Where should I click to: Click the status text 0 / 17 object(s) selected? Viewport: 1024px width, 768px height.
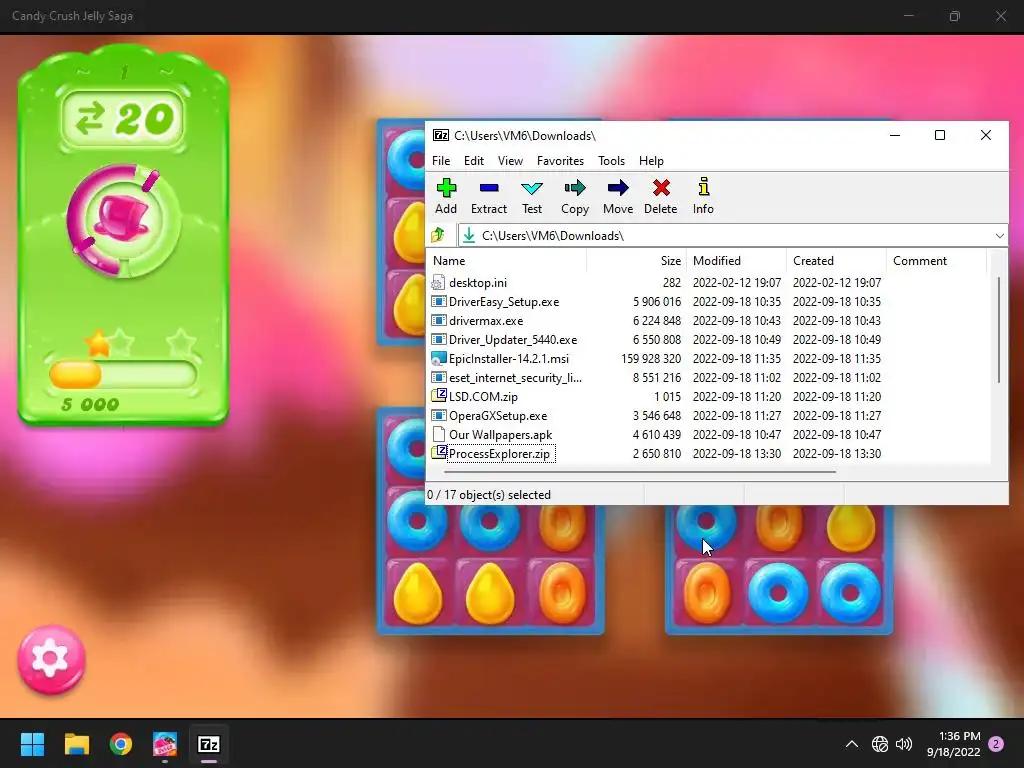488,494
